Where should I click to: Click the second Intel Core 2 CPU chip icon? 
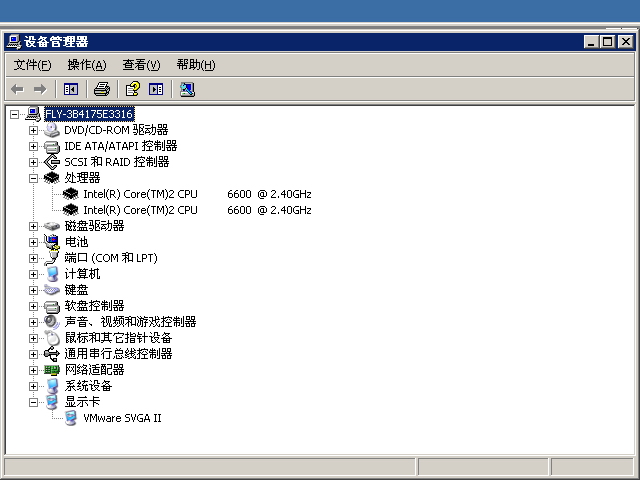pos(71,210)
